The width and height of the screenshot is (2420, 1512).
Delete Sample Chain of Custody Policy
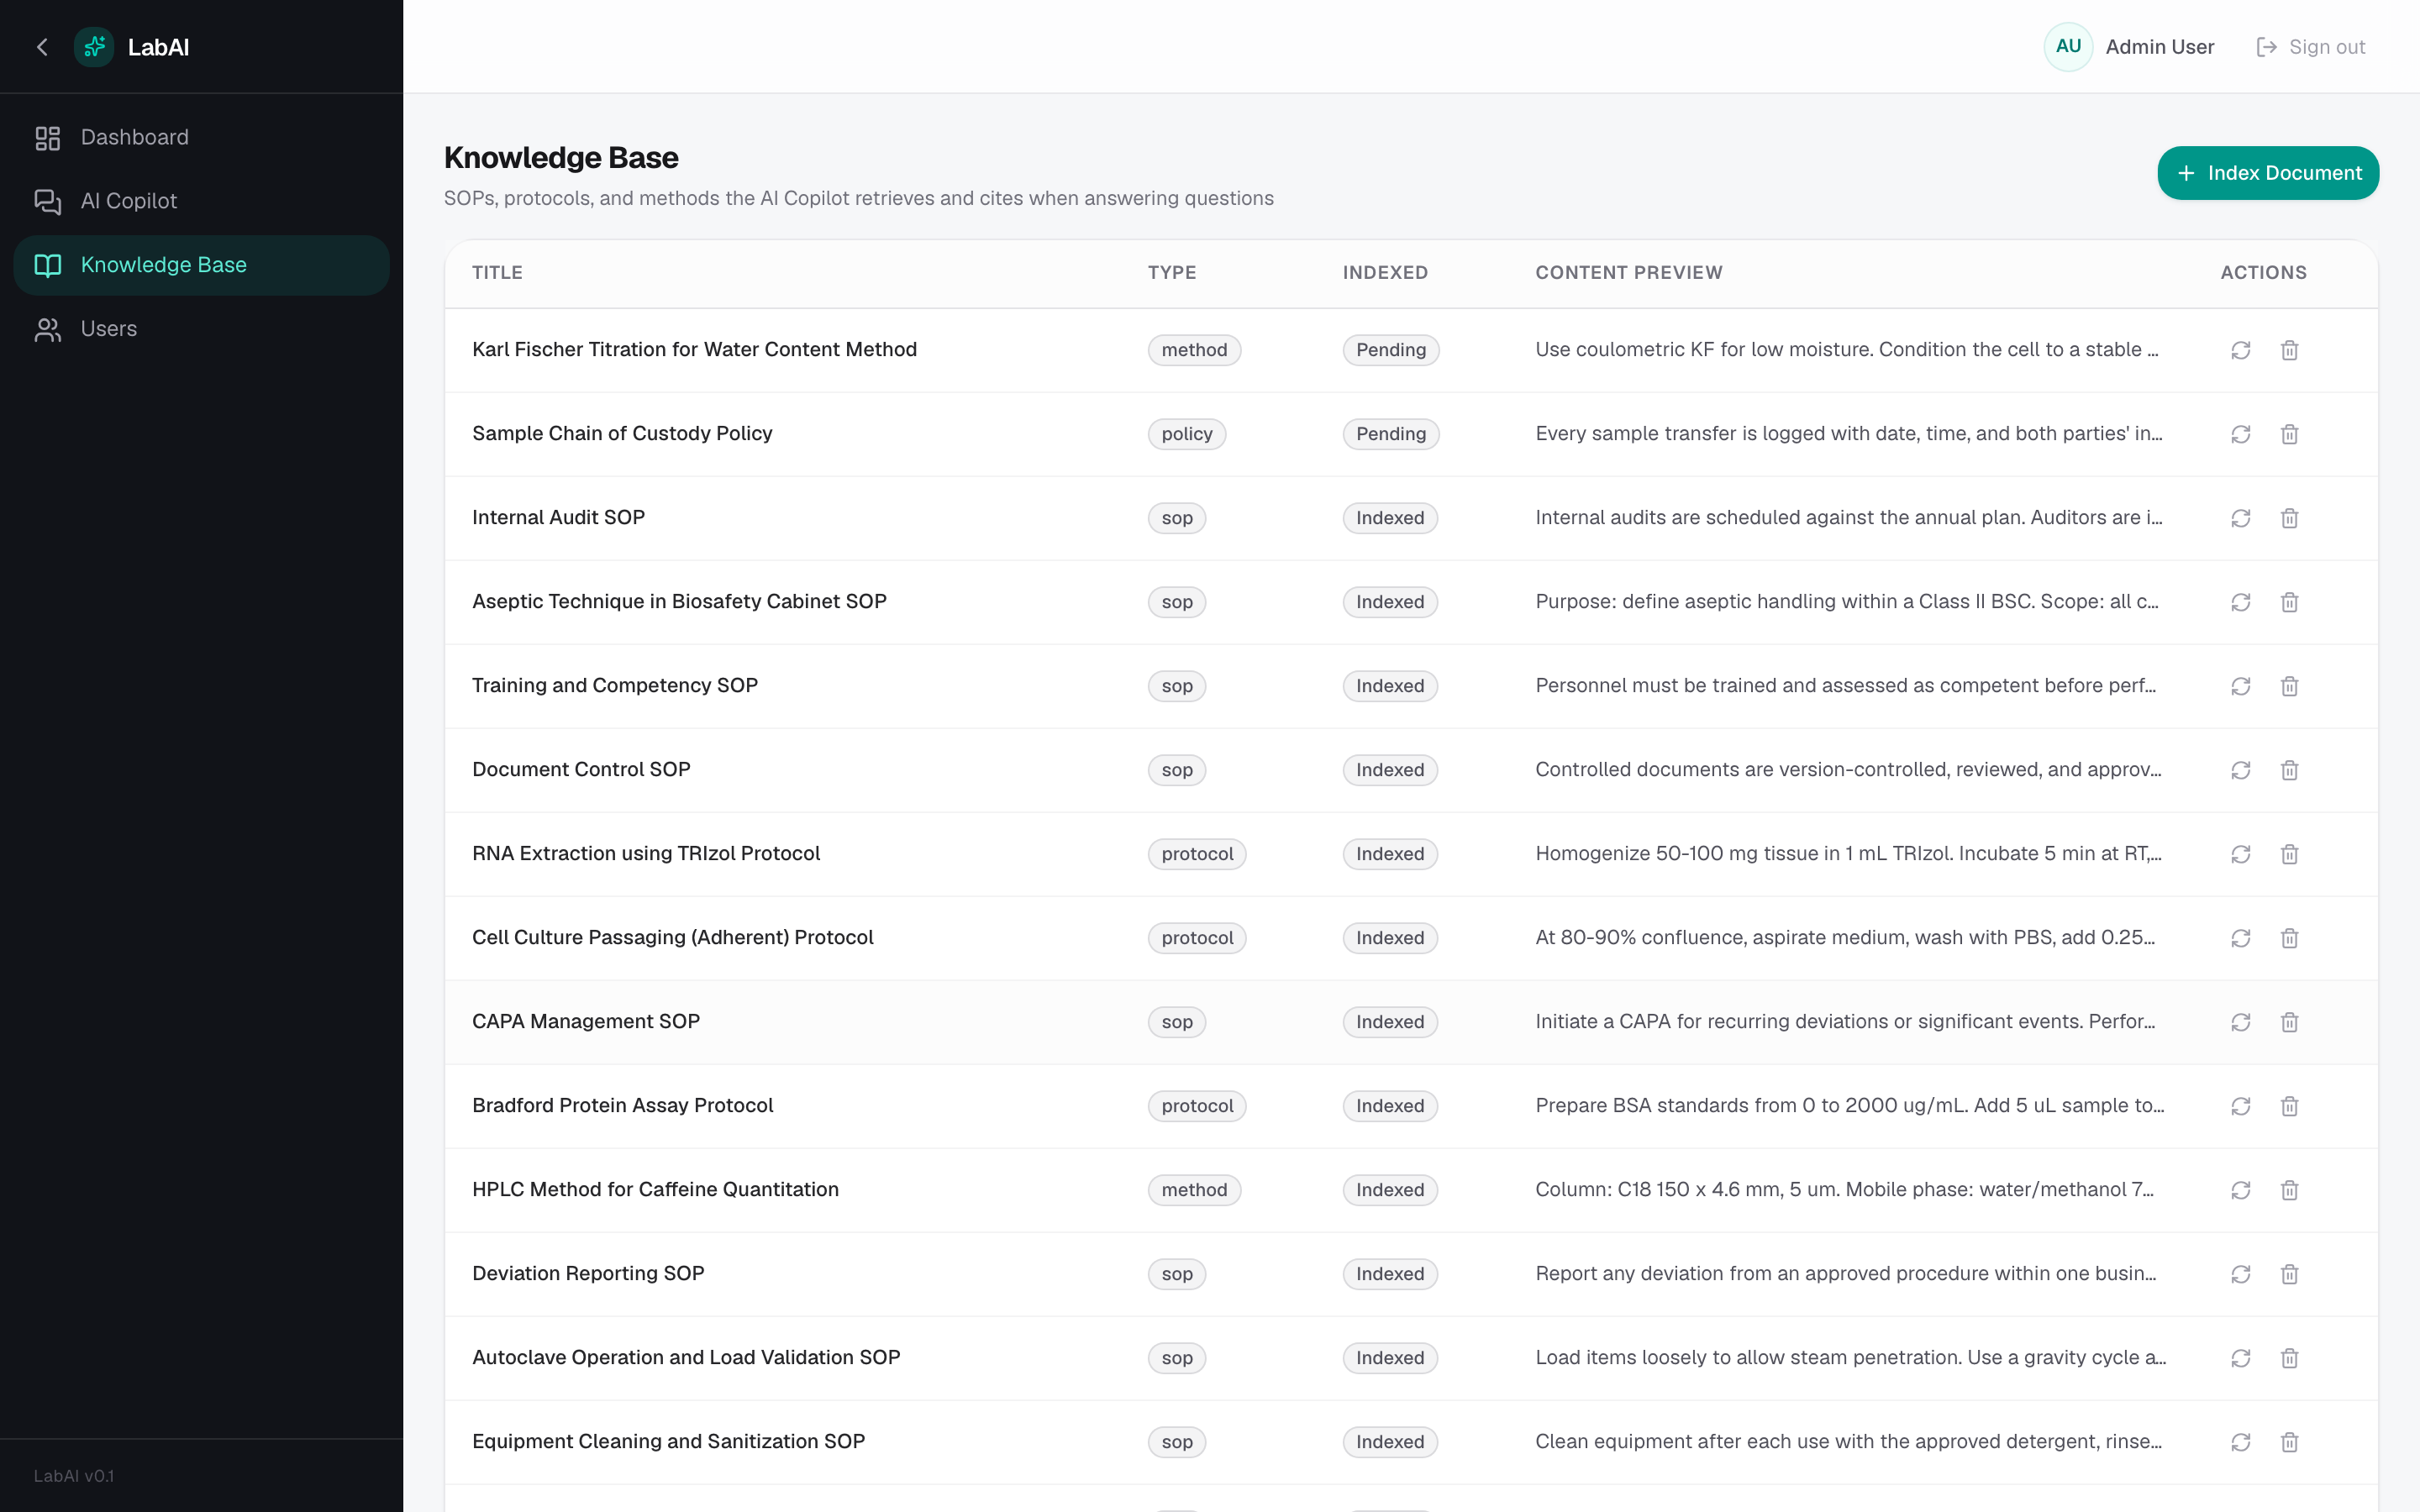[2289, 434]
